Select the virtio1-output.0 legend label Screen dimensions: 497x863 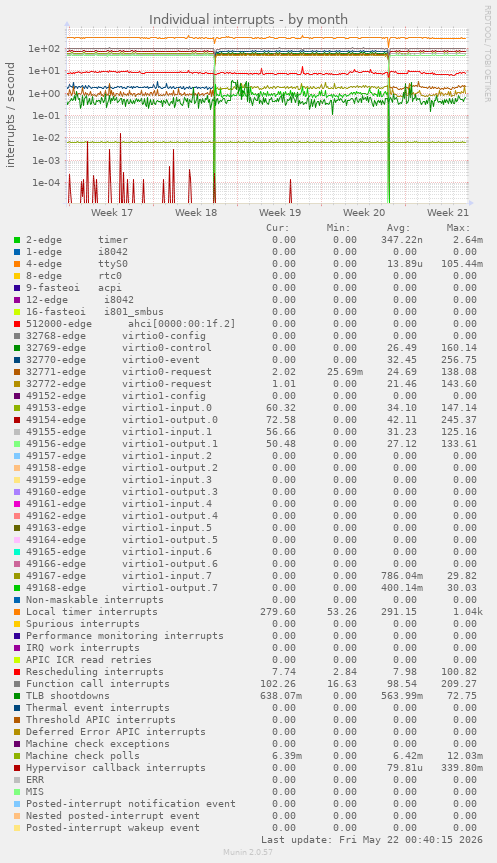pos(170,420)
